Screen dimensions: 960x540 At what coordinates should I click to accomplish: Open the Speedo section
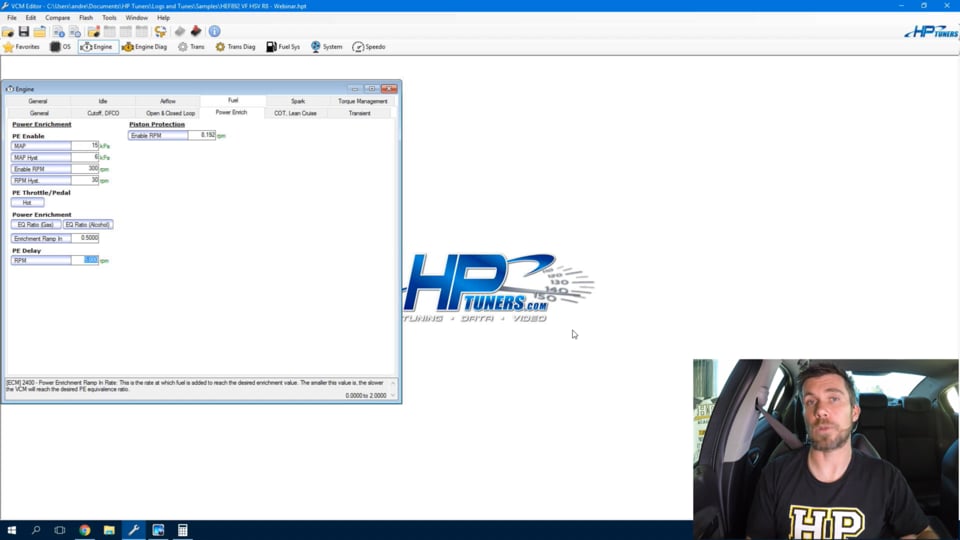pyautogui.click(x=369, y=47)
